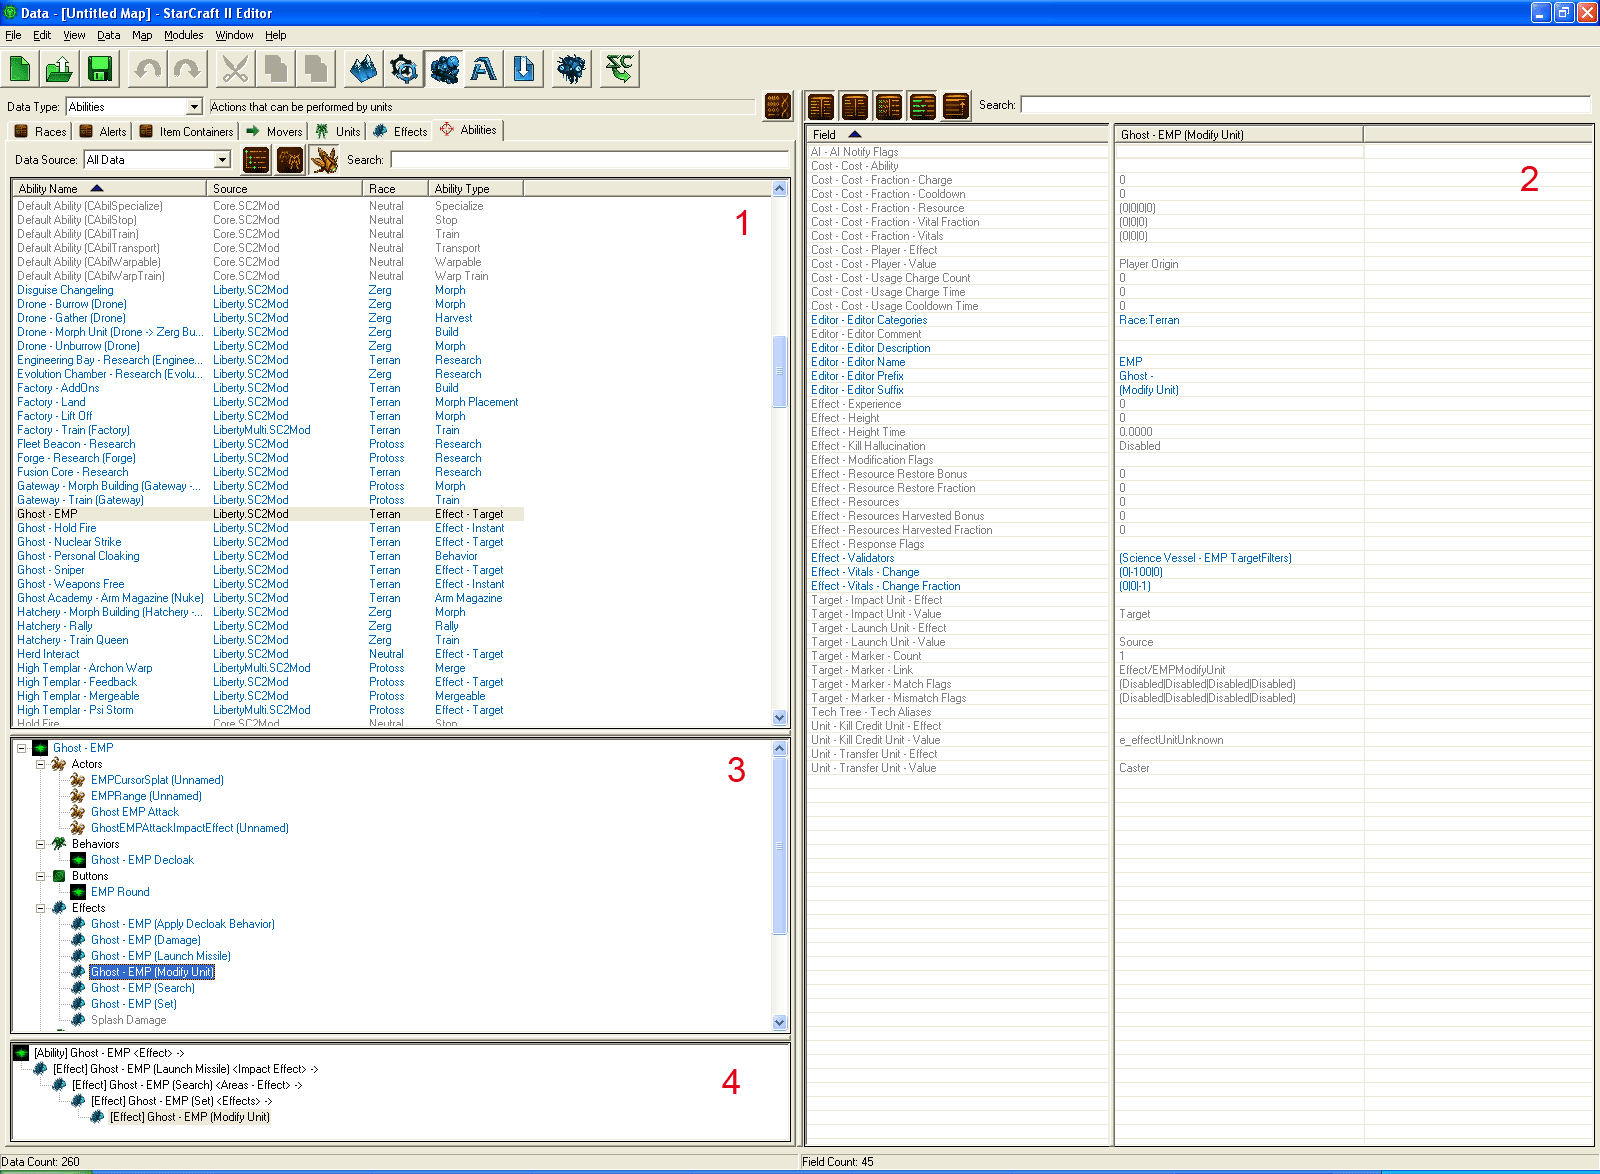This screenshot has height=1174, width=1600.
Task: Open the Data Source dropdown
Action: pos(222,160)
